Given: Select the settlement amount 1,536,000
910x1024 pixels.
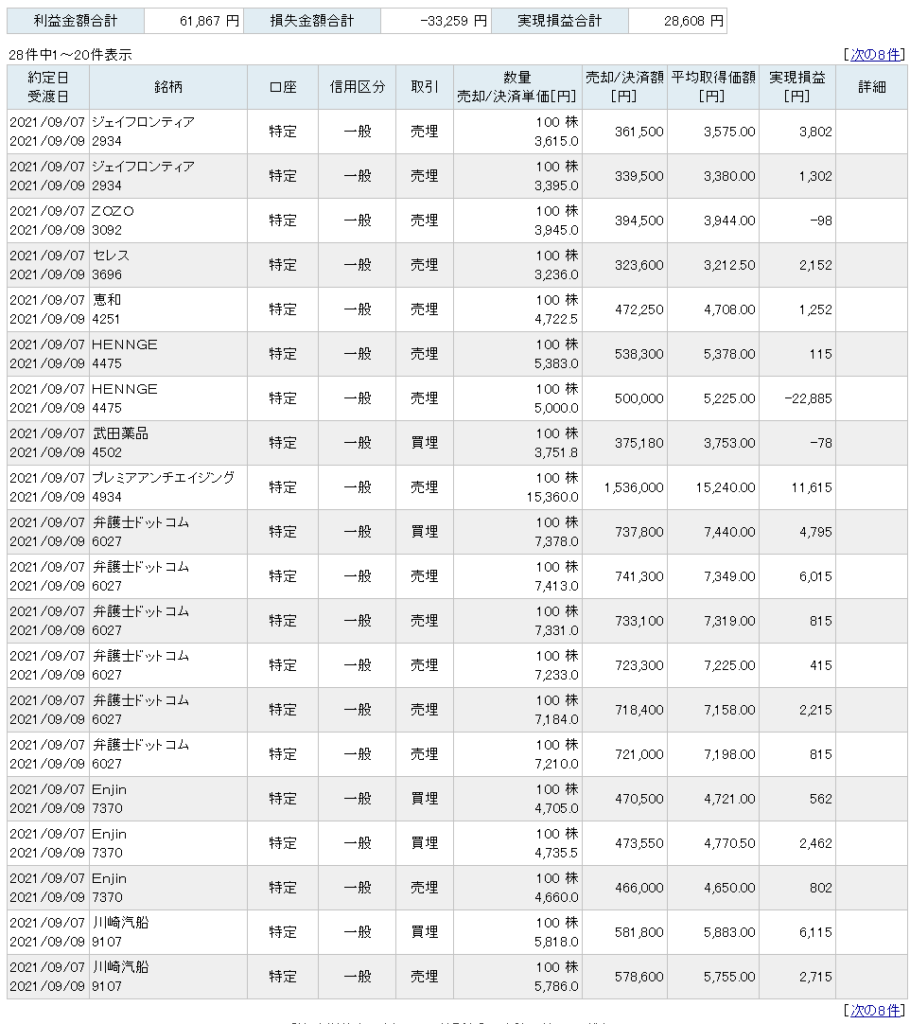Looking at the screenshot, I should (x=634, y=487).
